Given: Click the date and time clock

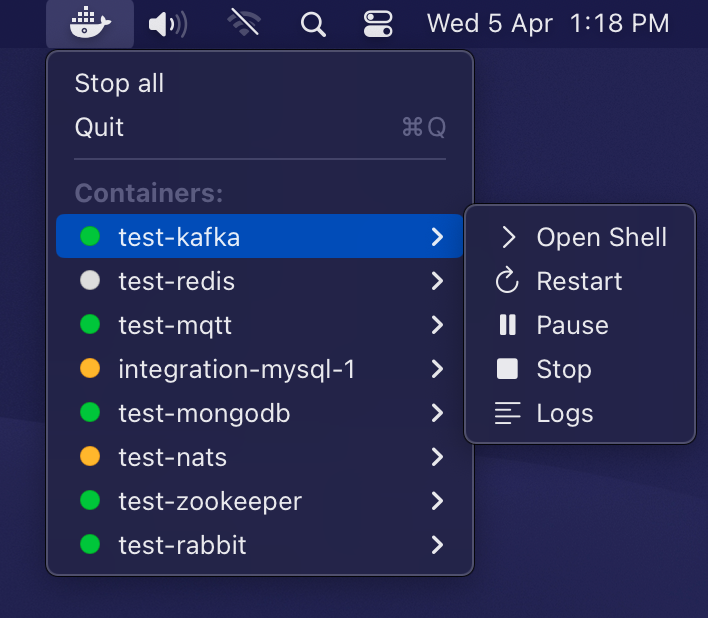Looking at the screenshot, I should (x=548, y=23).
